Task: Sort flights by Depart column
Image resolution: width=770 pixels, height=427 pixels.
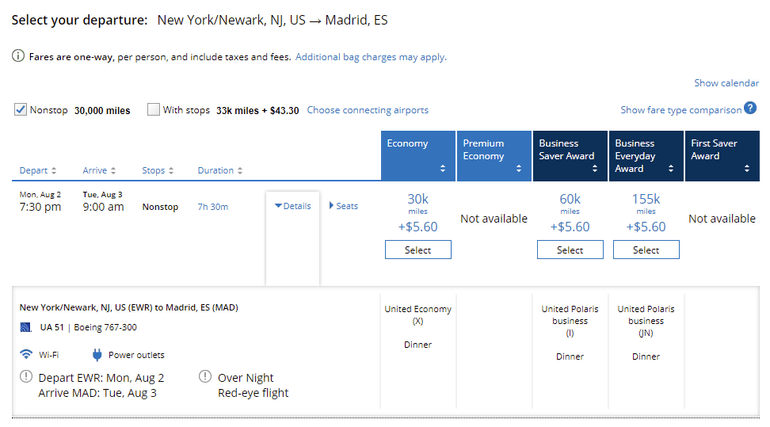Action: click(x=39, y=170)
